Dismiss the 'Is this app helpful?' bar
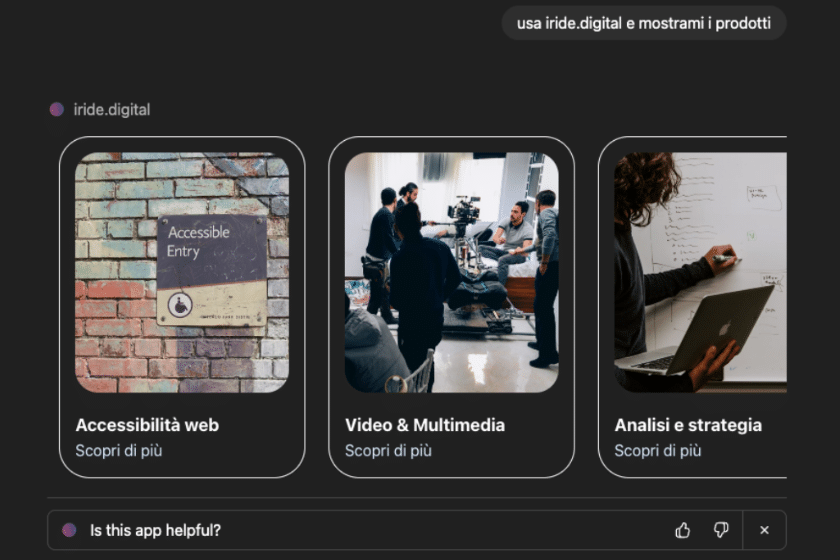 [765, 530]
